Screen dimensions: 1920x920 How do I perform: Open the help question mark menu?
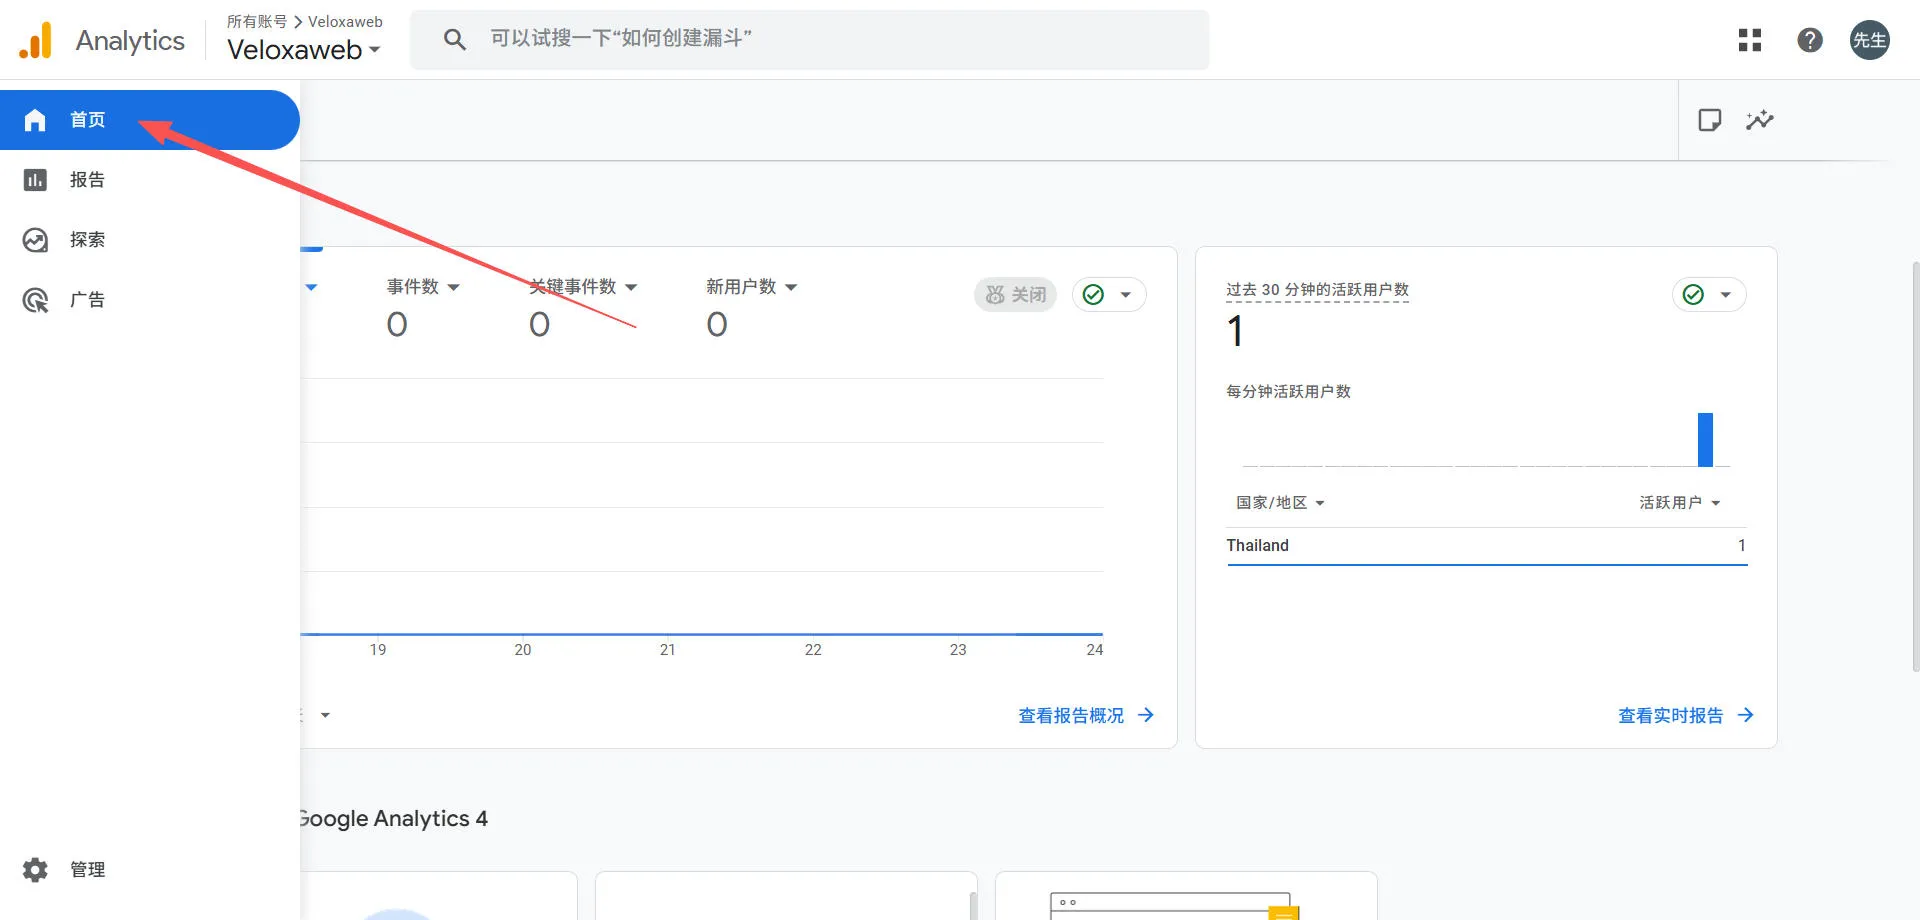pyautogui.click(x=1810, y=40)
